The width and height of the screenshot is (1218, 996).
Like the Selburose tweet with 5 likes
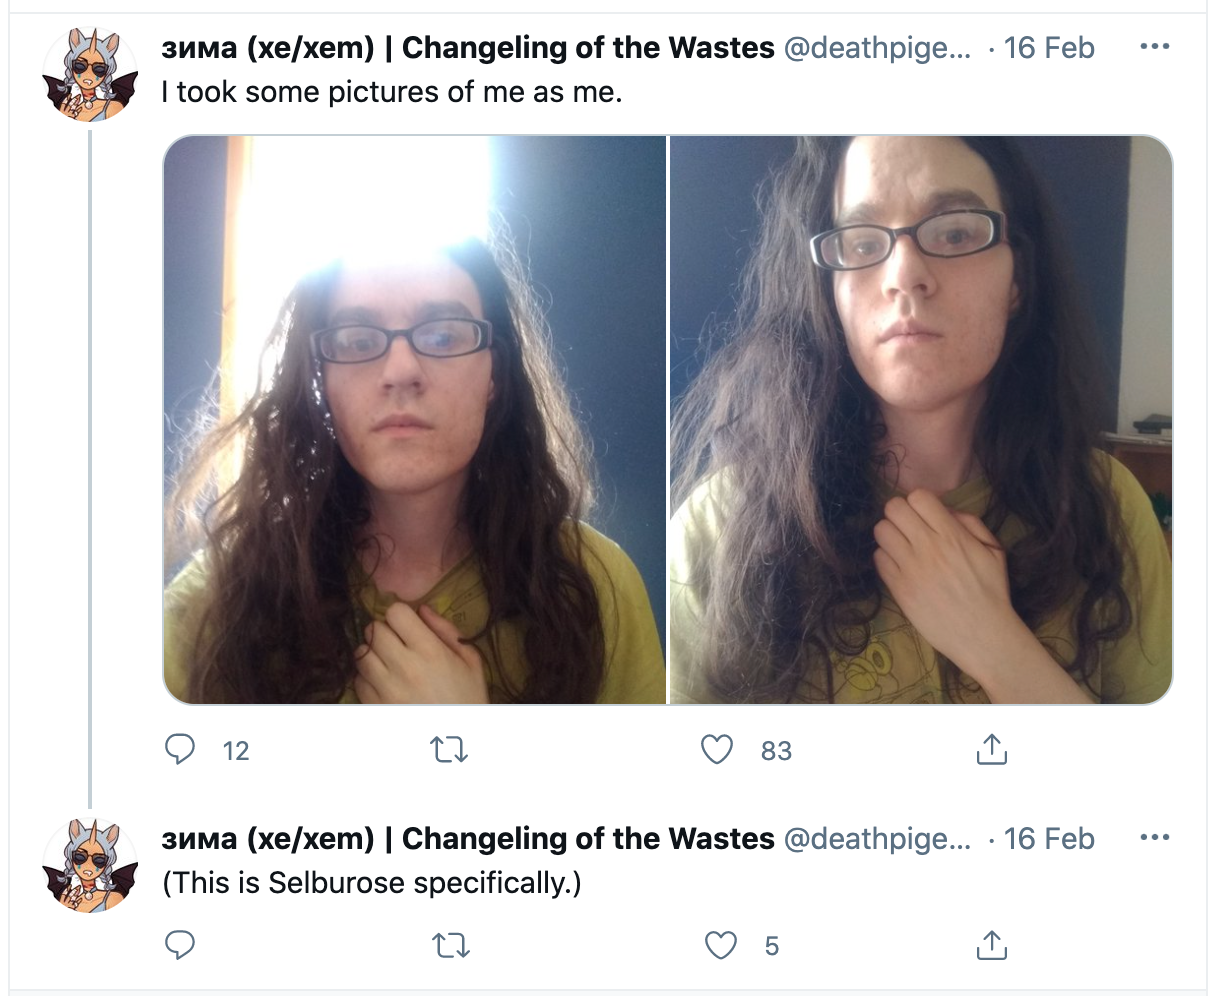point(720,945)
